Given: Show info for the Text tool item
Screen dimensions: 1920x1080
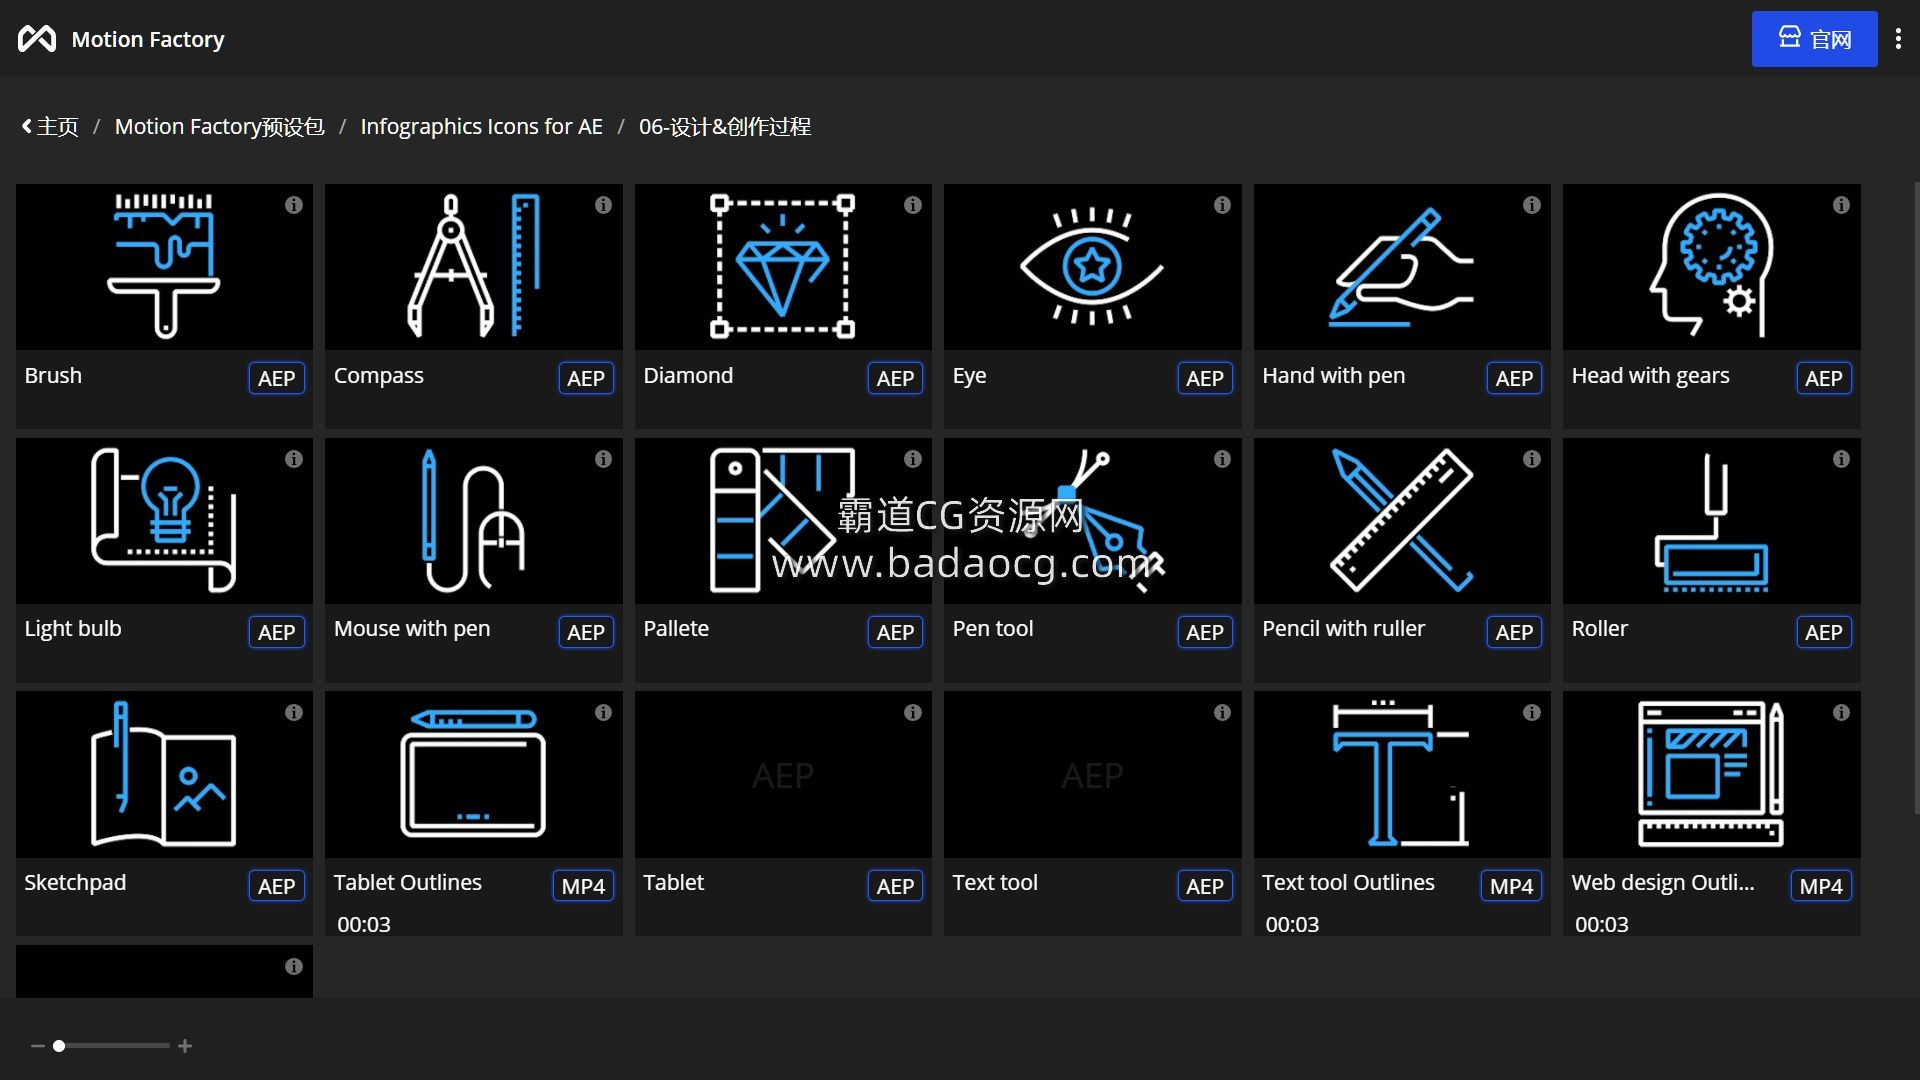Looking at the screenshot, I should 1222,712.
